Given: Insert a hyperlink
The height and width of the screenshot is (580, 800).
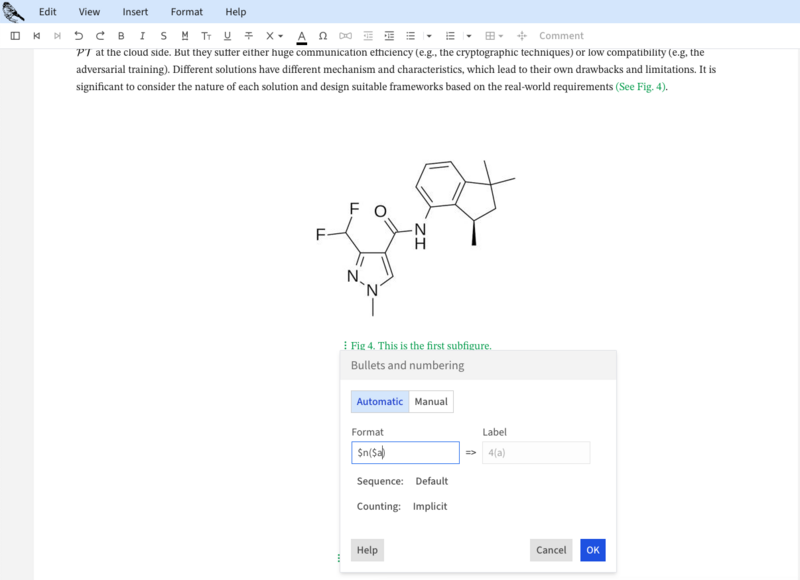Looking at the screenshot, I should coord(345,35).
